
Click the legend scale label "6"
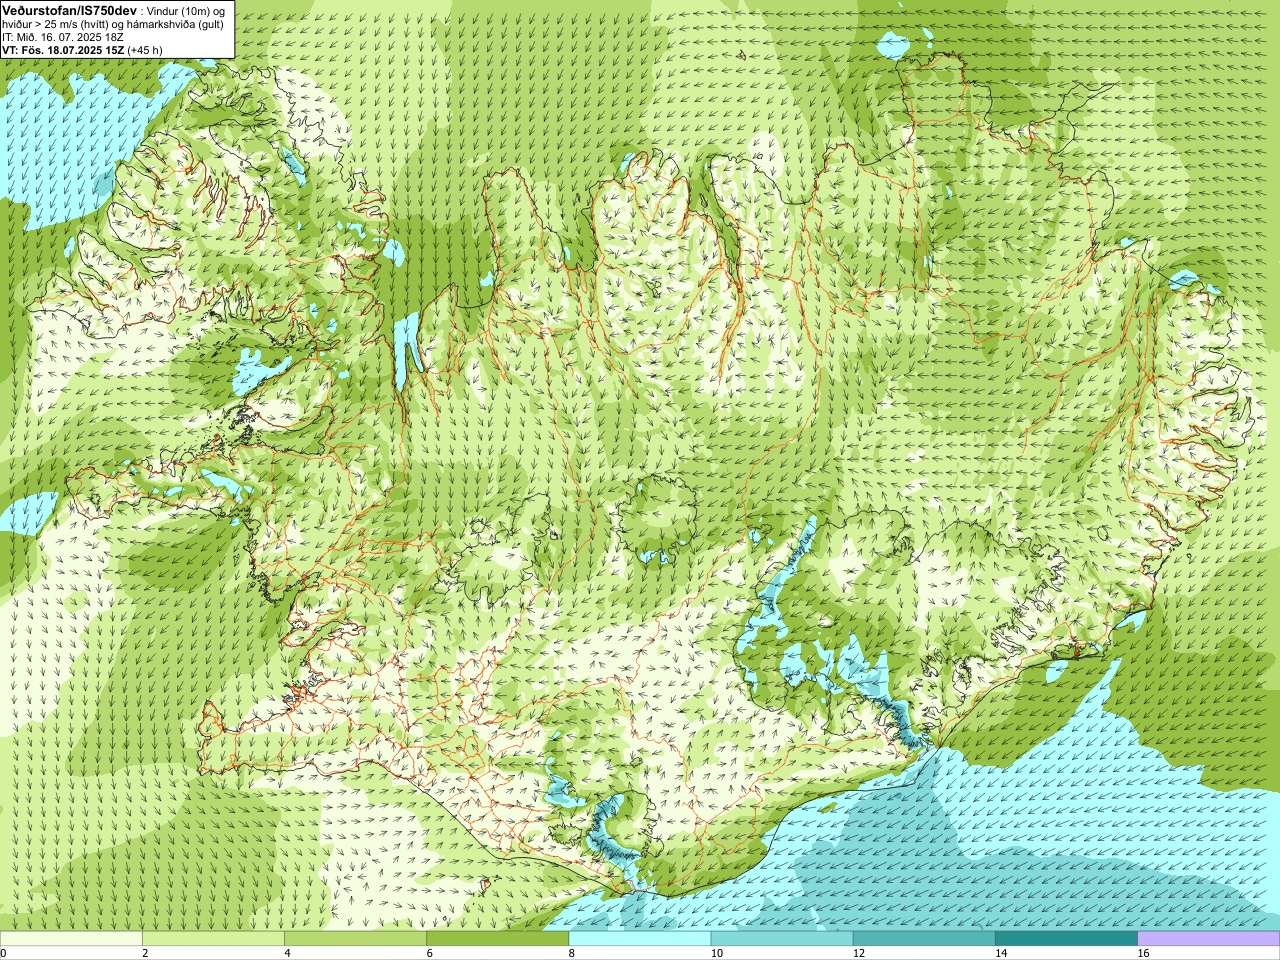[429, 953]
